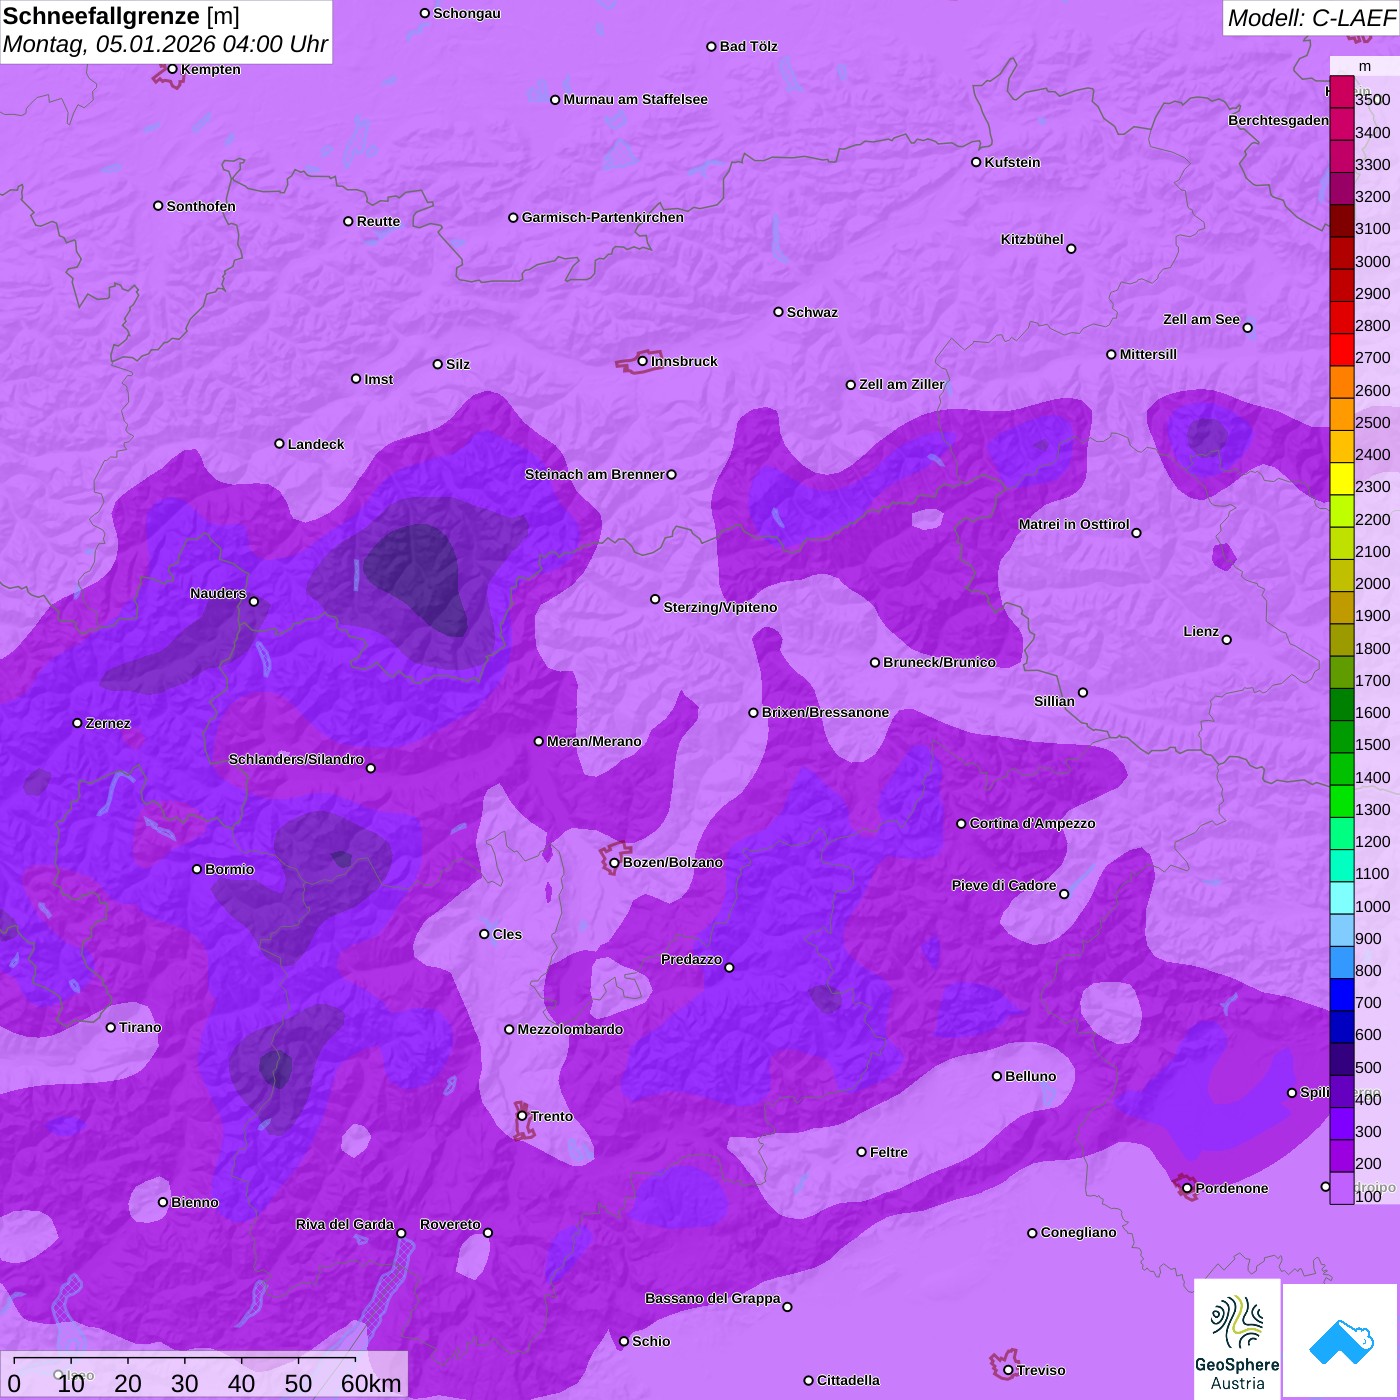Click the Bassano del Grappa label
1400x1400 pixels.
pyautogui.click(x=713, y=1298)
